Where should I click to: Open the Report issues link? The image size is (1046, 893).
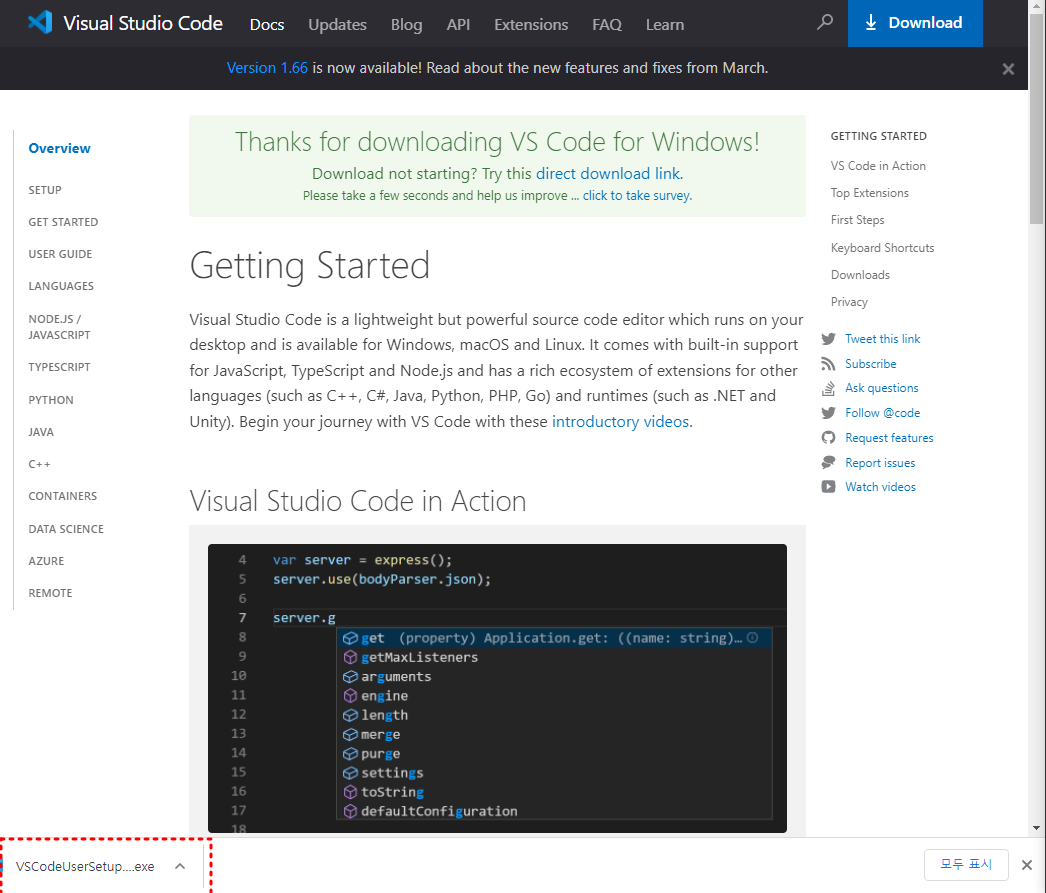point(880,463)
